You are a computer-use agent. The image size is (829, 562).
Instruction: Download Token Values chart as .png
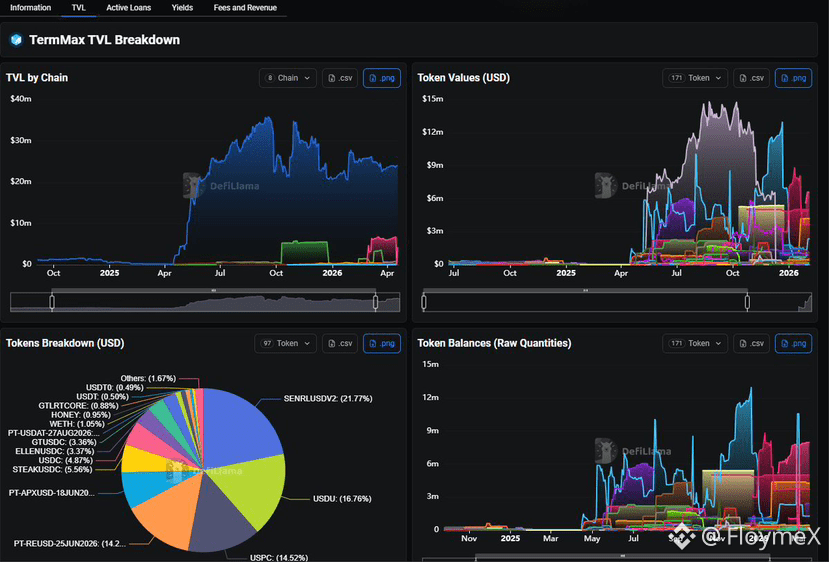coord(793,78)
